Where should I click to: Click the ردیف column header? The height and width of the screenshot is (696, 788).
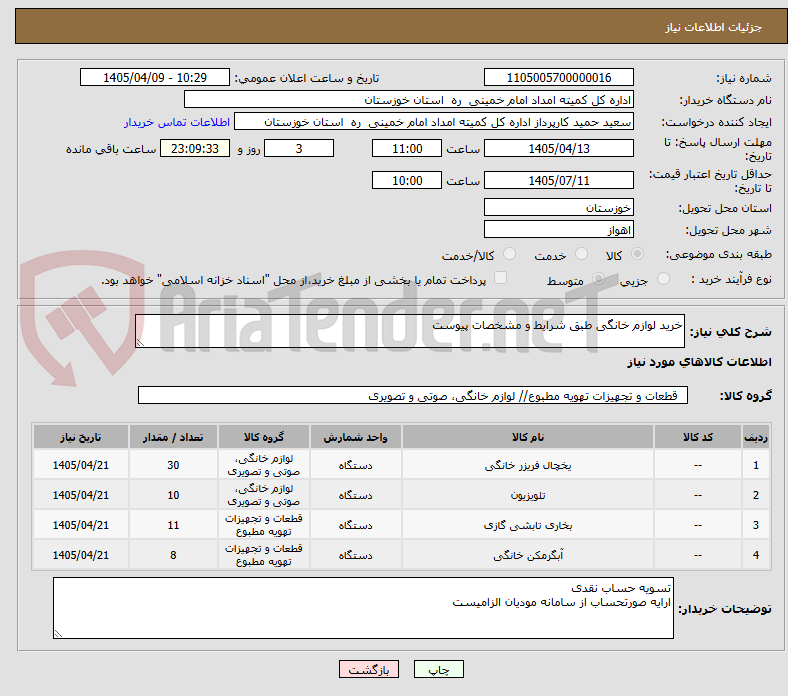pyautogui.click(x=755, y=437)
